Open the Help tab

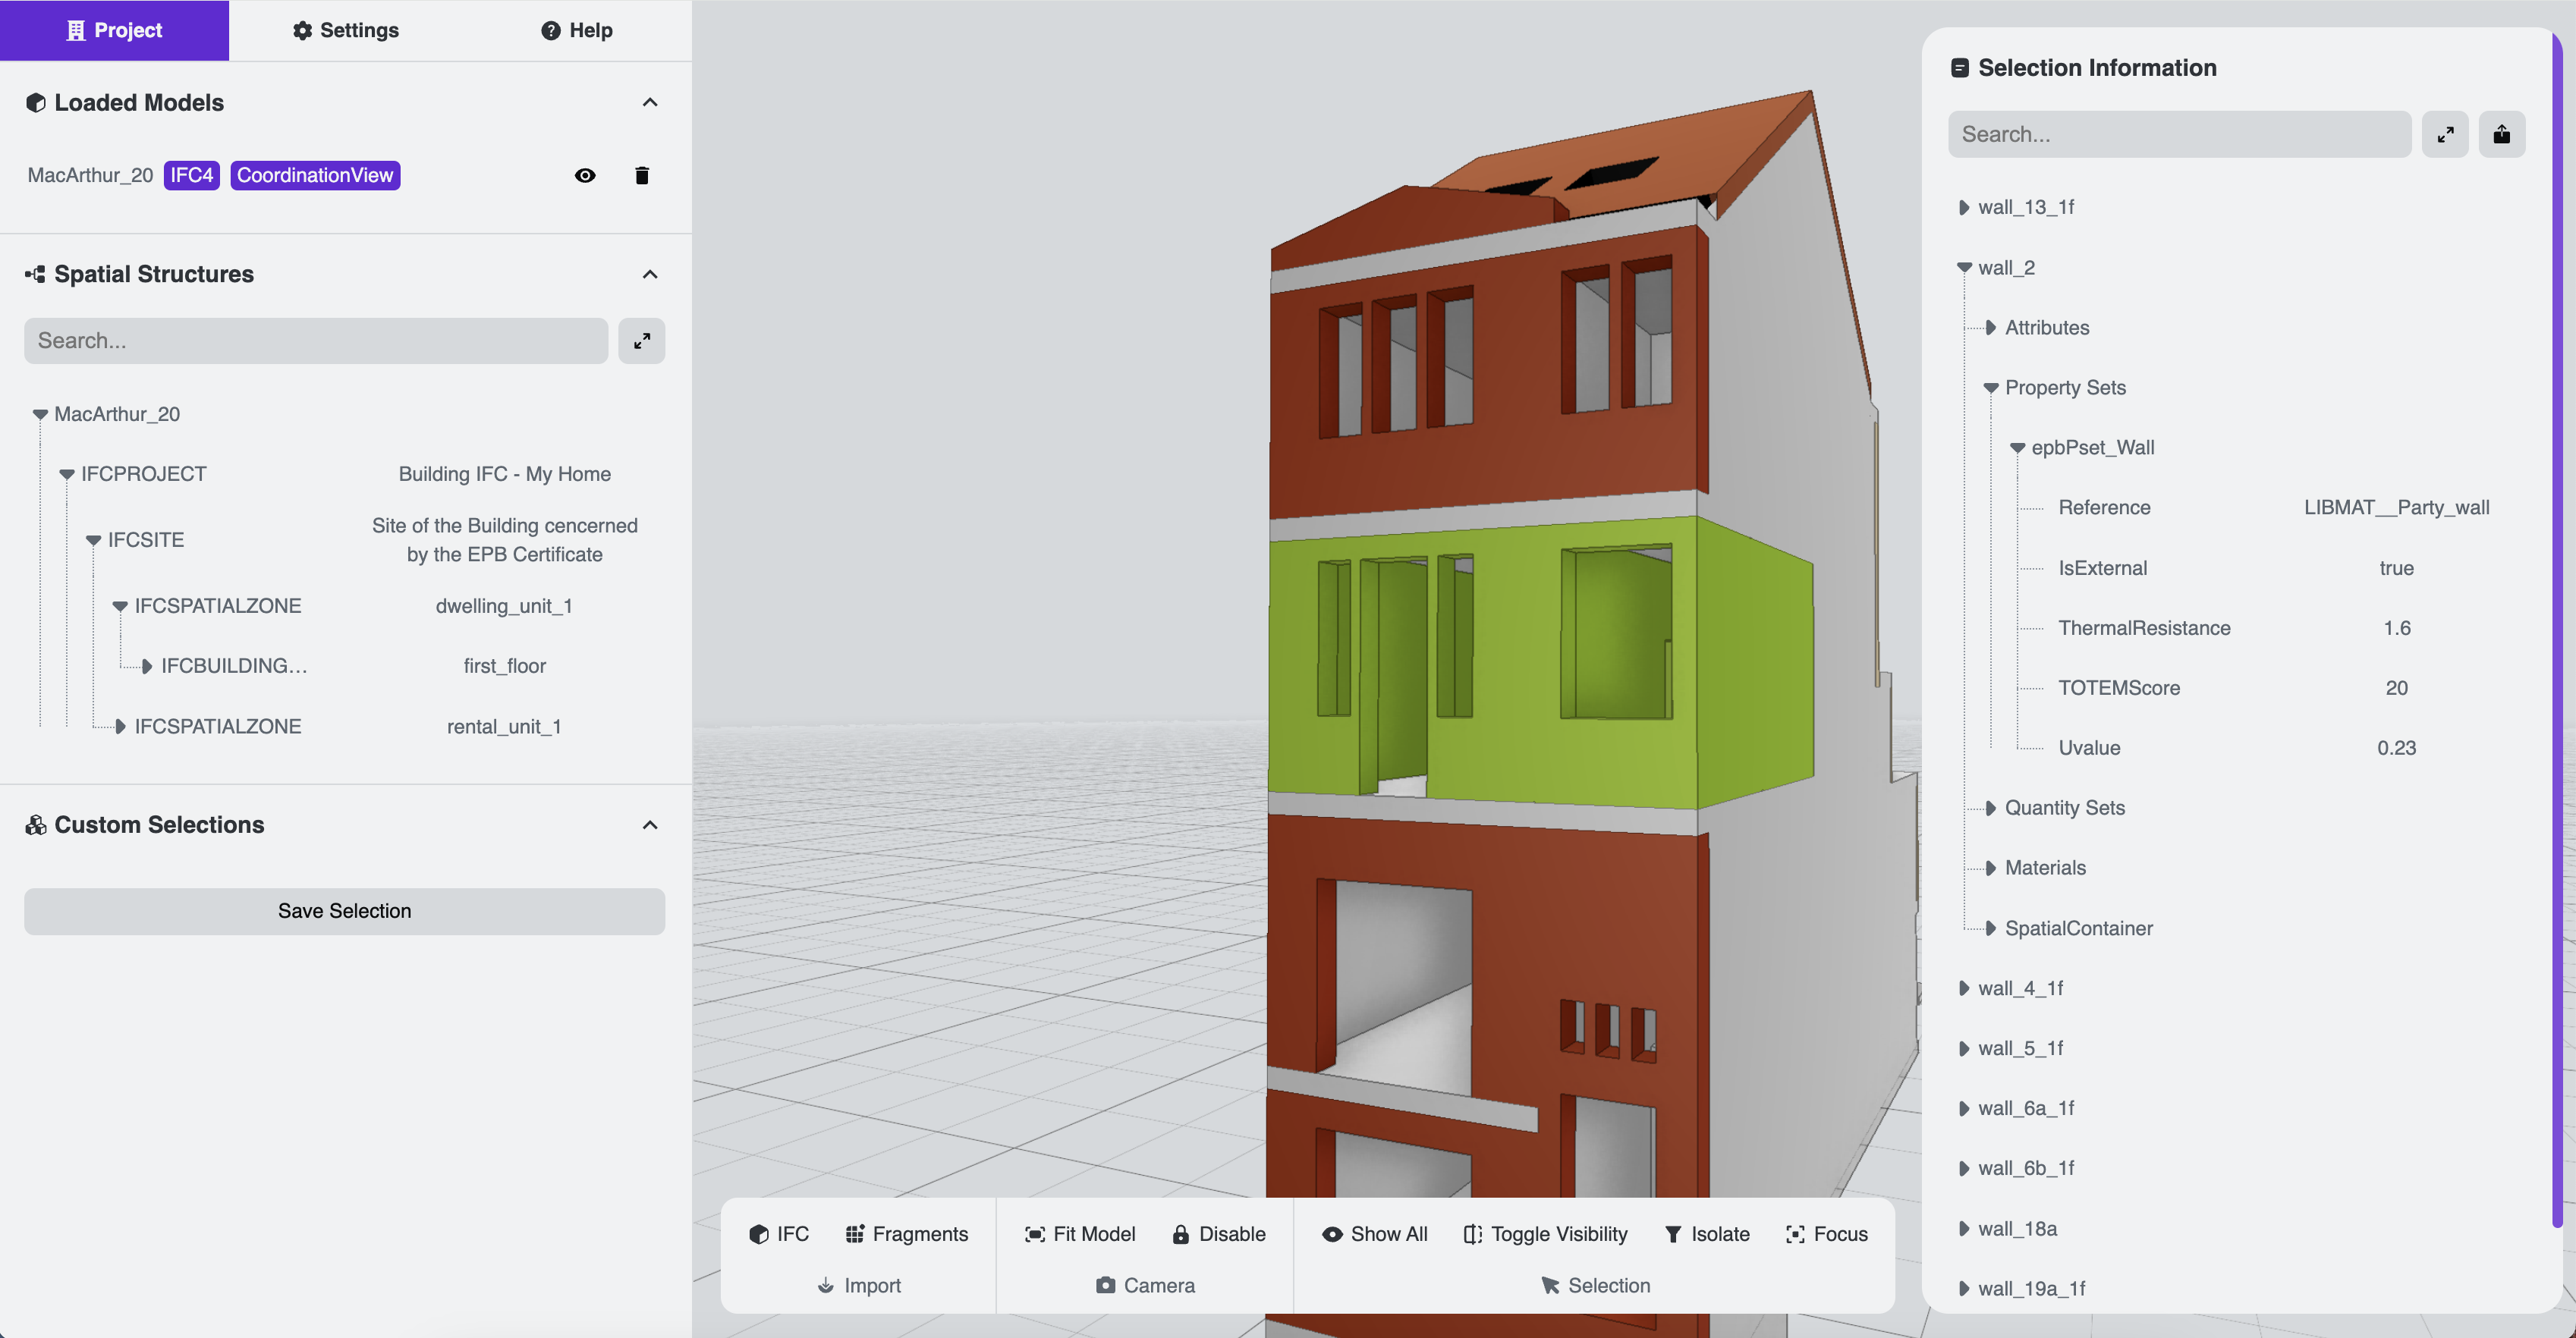[x=576, y=30]
